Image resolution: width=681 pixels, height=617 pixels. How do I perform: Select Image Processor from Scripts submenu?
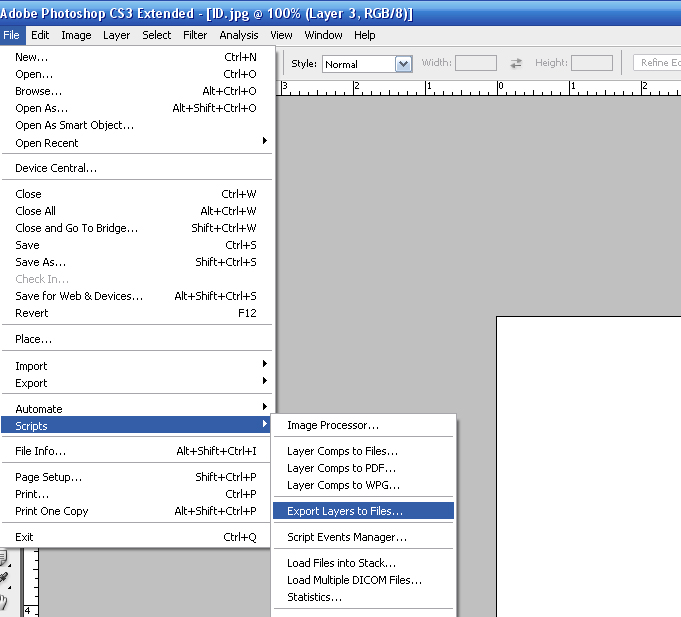(364, 425)
